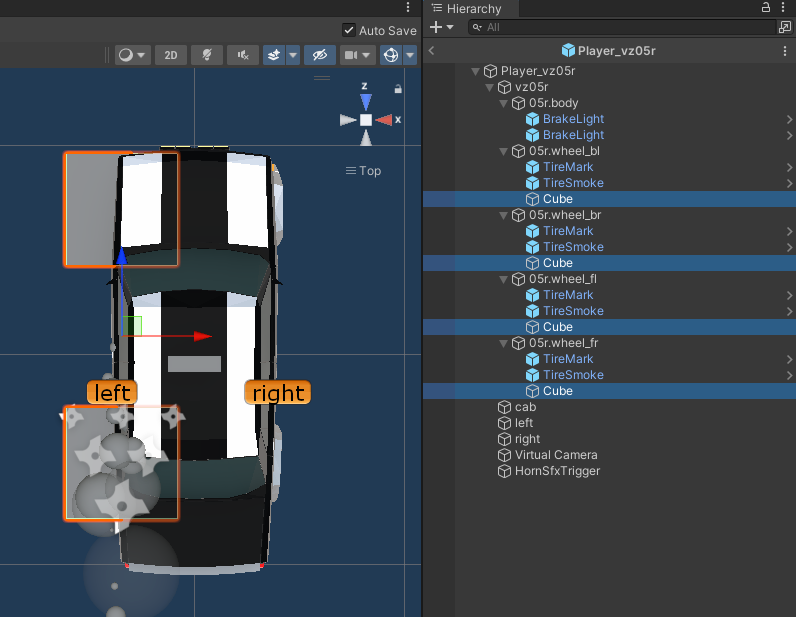Select the Virtual Camera object

(x=556, y=455)
